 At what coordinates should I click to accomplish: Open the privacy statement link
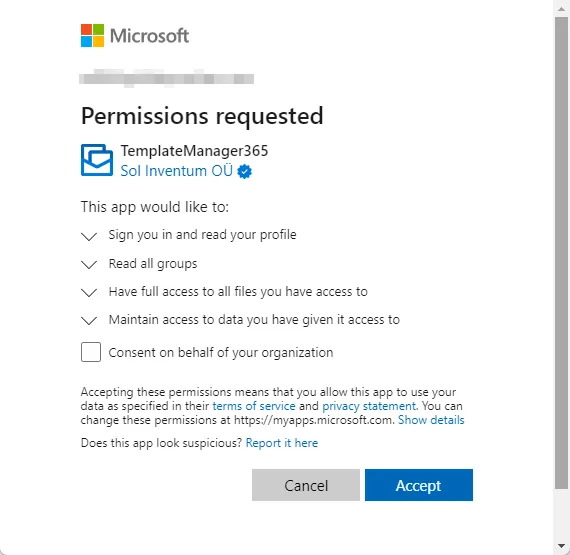click(x=369, y=406)
